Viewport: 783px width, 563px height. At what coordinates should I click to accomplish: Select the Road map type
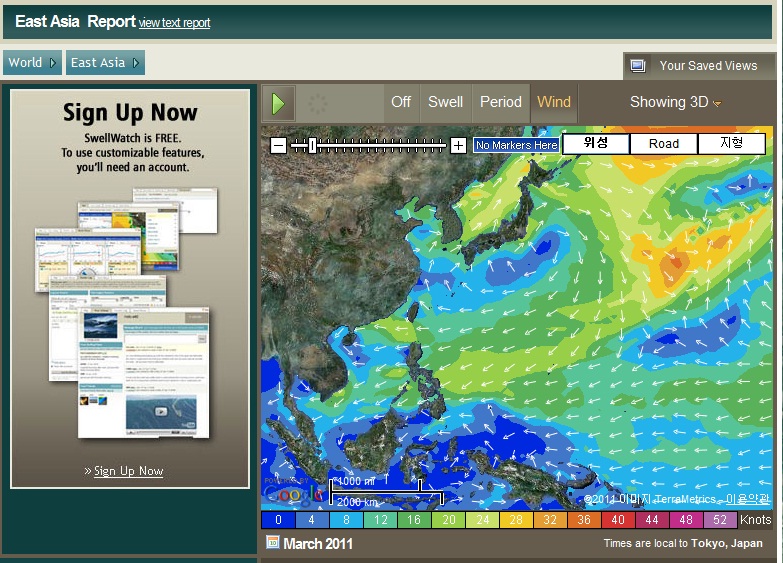[x=664, y=143]
